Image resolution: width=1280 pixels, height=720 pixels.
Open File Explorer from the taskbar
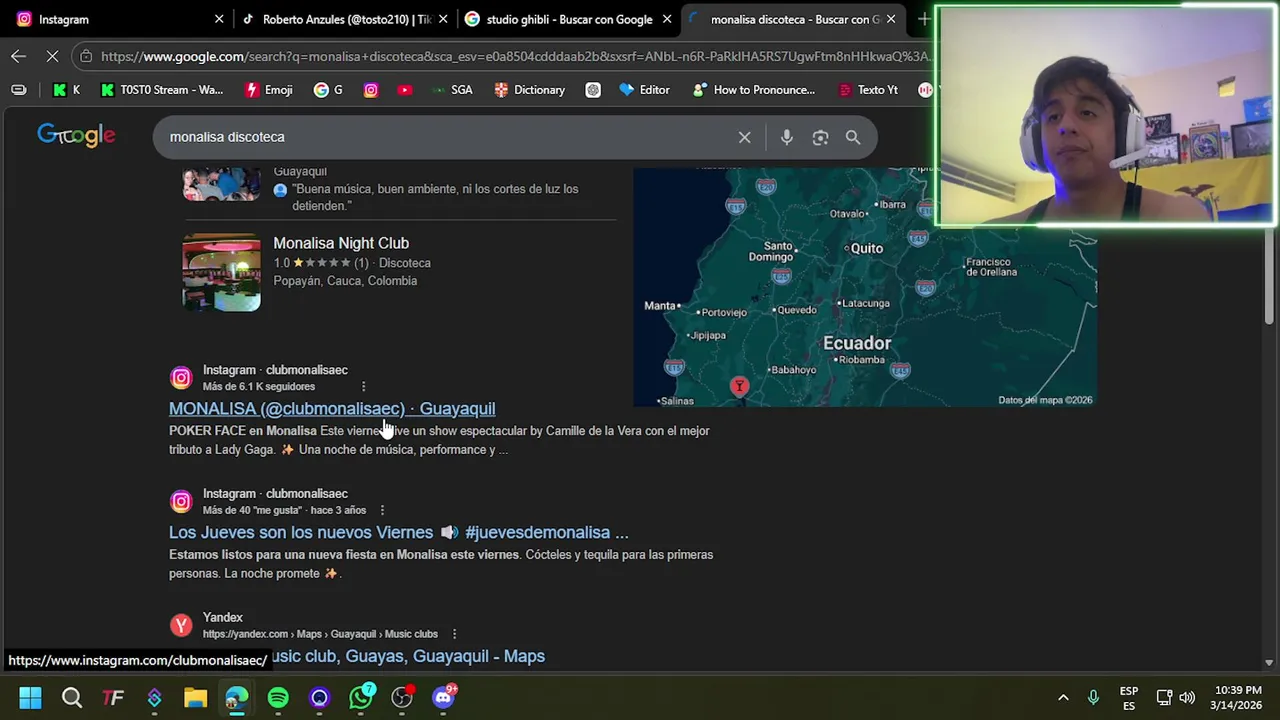coord(195,697)
